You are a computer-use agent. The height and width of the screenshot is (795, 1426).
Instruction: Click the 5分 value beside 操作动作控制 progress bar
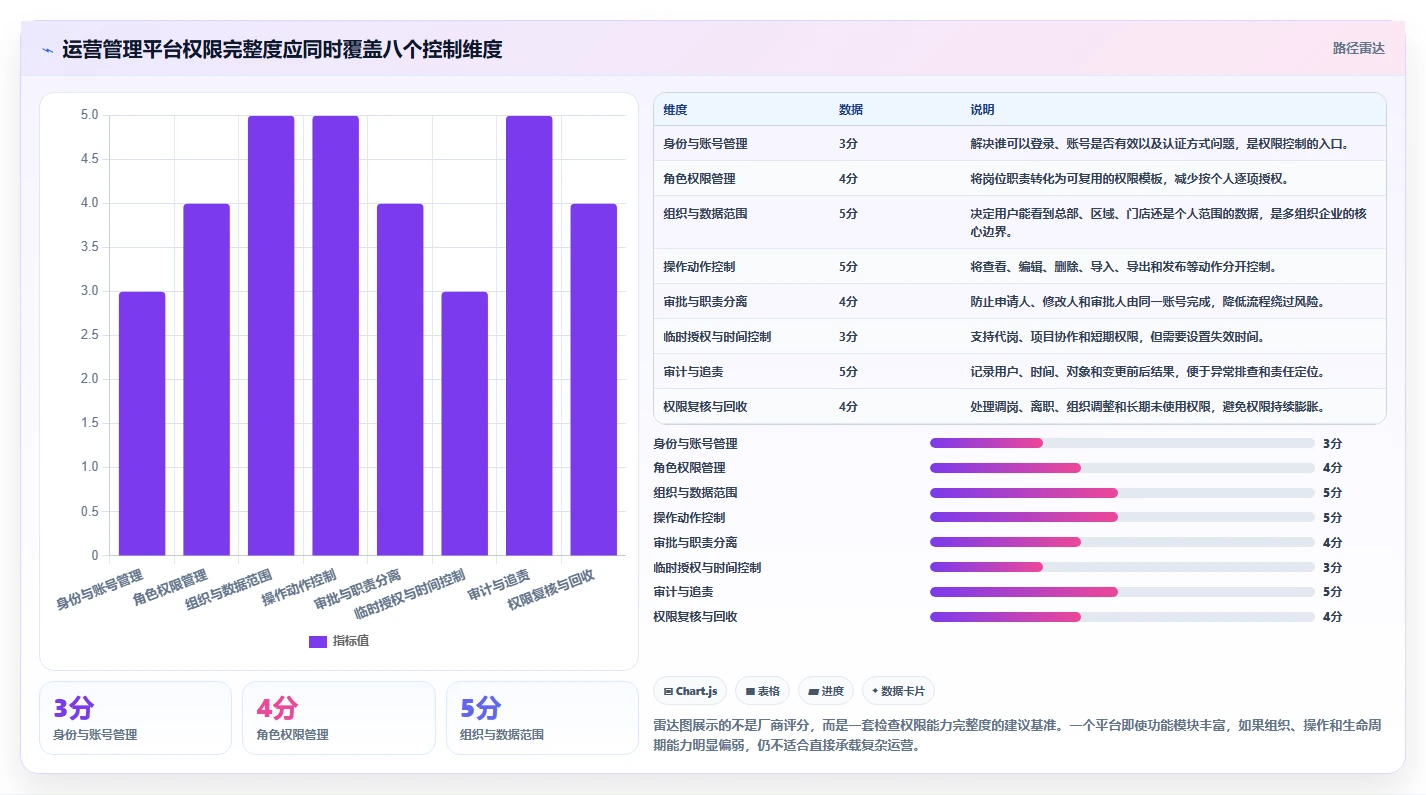pos(1332,518)
